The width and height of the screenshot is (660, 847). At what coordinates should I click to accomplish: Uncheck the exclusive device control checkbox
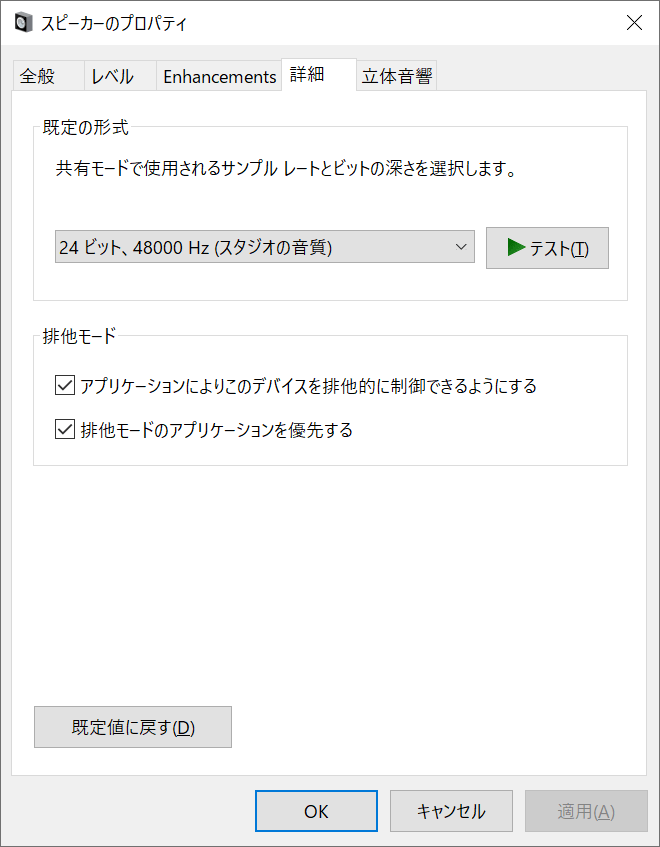click(x=66, y=385)
